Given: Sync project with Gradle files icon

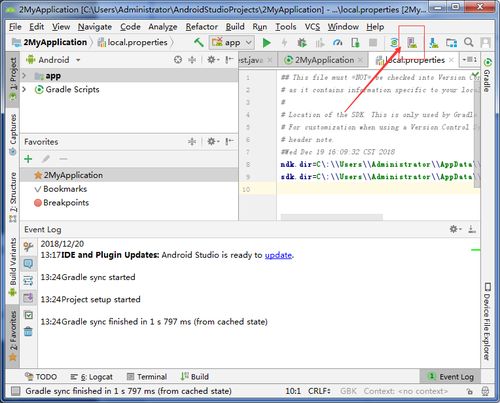Looking at the screenshot, I should [x=394, y=43].
